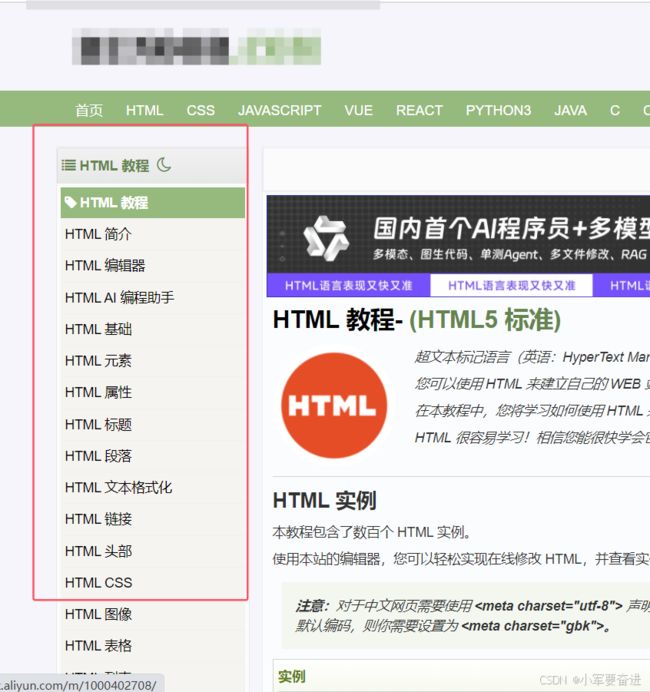Open JAVA in the navigation bar

(x=570, y=110)
